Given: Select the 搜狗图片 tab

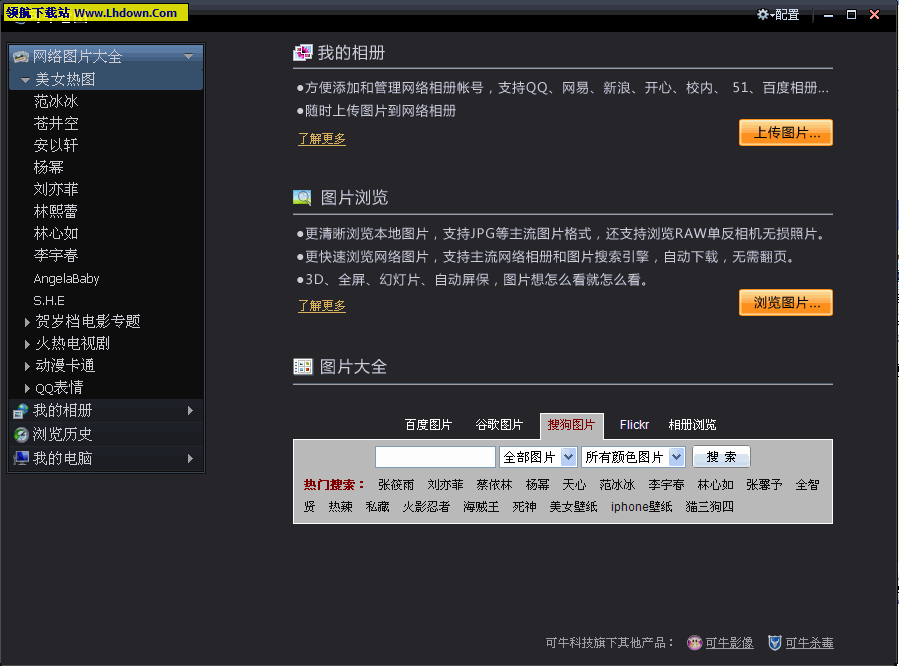Looking at the screenshot, I should 572,425.
